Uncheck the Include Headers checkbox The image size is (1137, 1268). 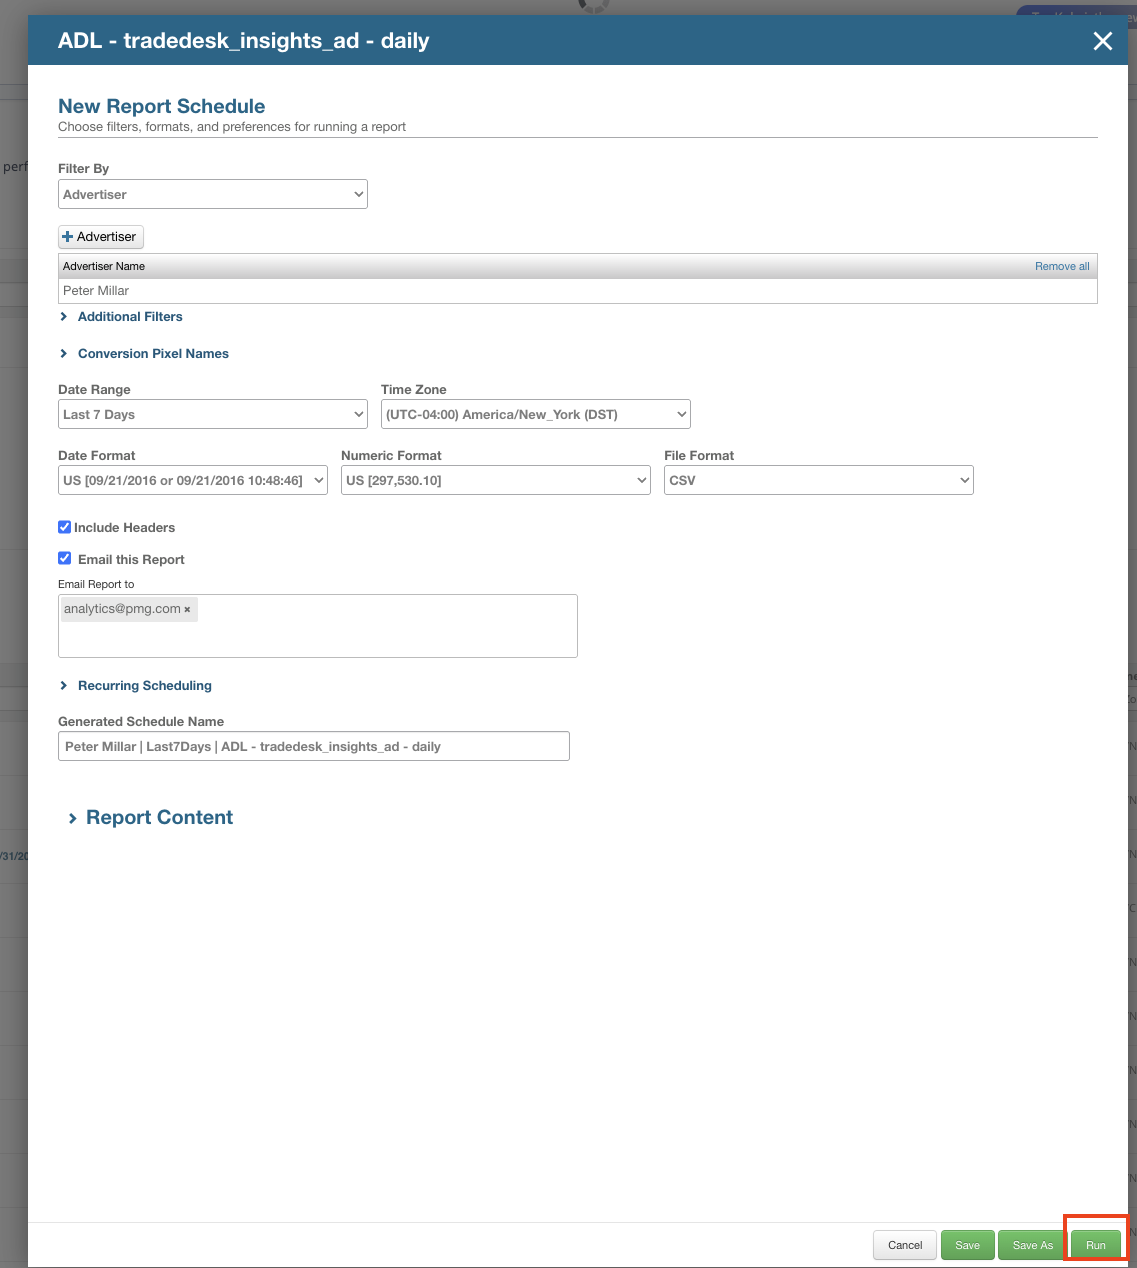tap(65, 527)
